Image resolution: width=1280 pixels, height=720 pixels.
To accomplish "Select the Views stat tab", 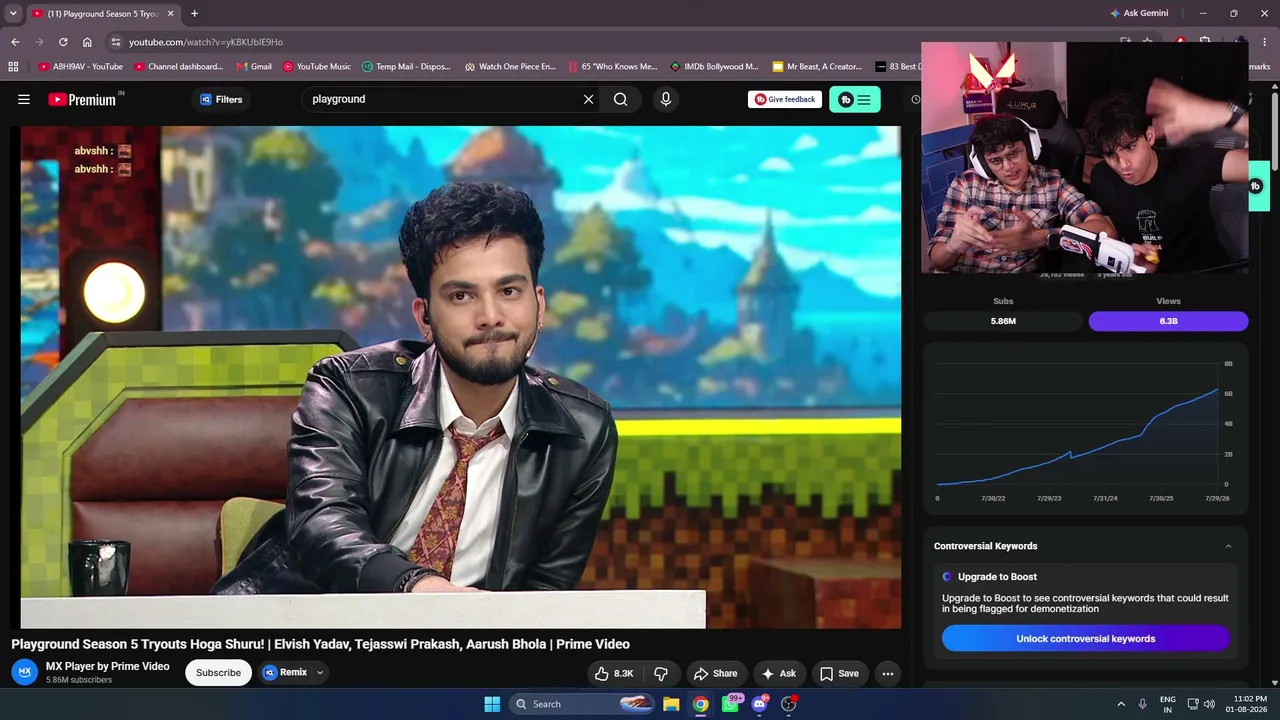I will 1168,321.
